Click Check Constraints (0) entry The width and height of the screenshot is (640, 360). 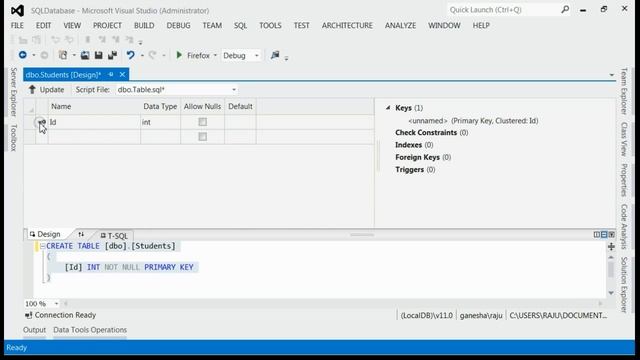pyautogui.click(x=431, y=133)
